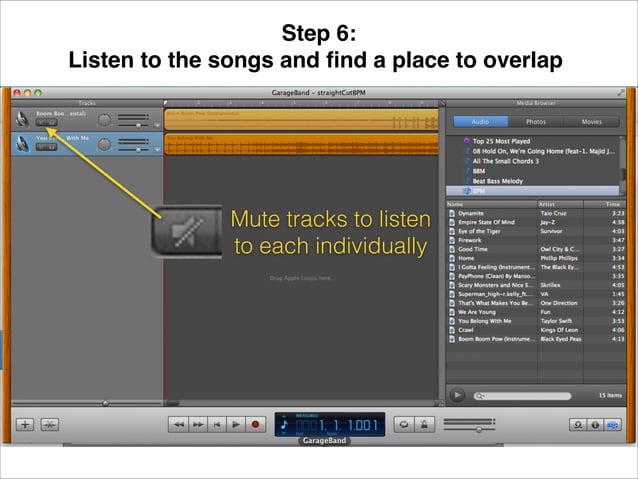Screen dimensions: 638x479
Task: Toggle the cycle region button
Action: click(404, 424)
